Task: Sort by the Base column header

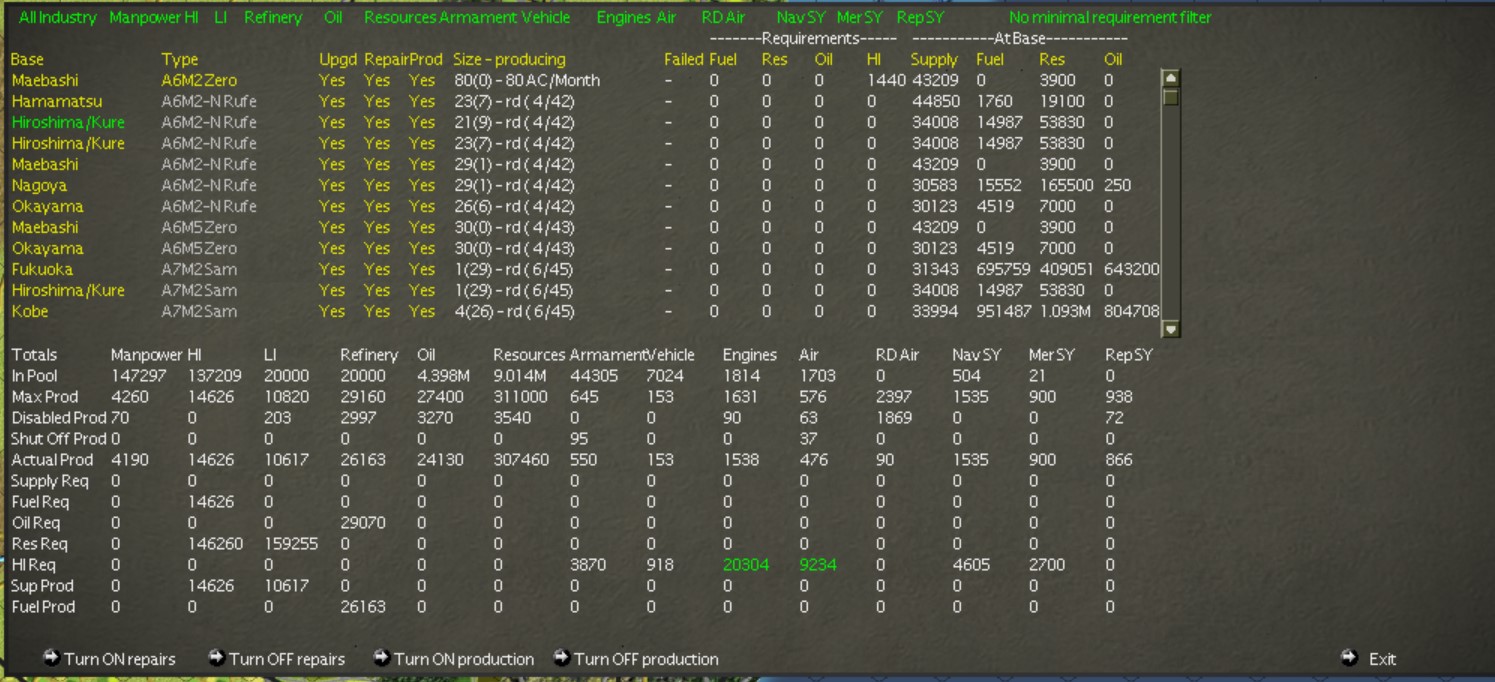Action: 27,59
